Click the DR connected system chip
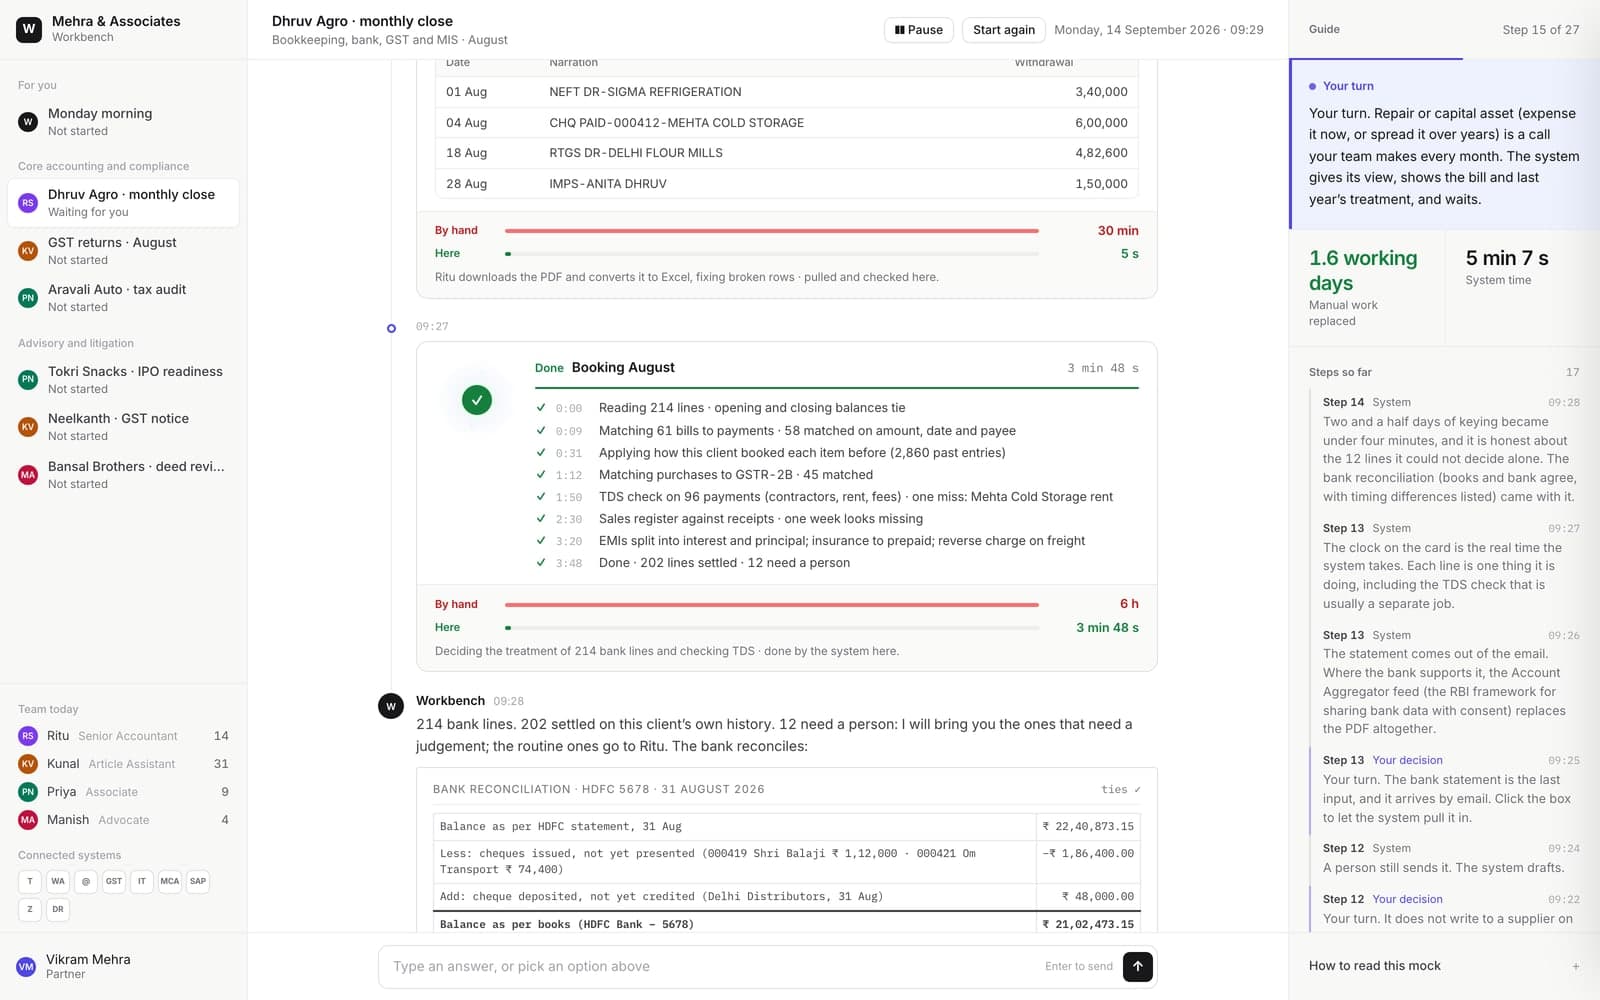1600x1000 pixels. click(x=58, y=909)
